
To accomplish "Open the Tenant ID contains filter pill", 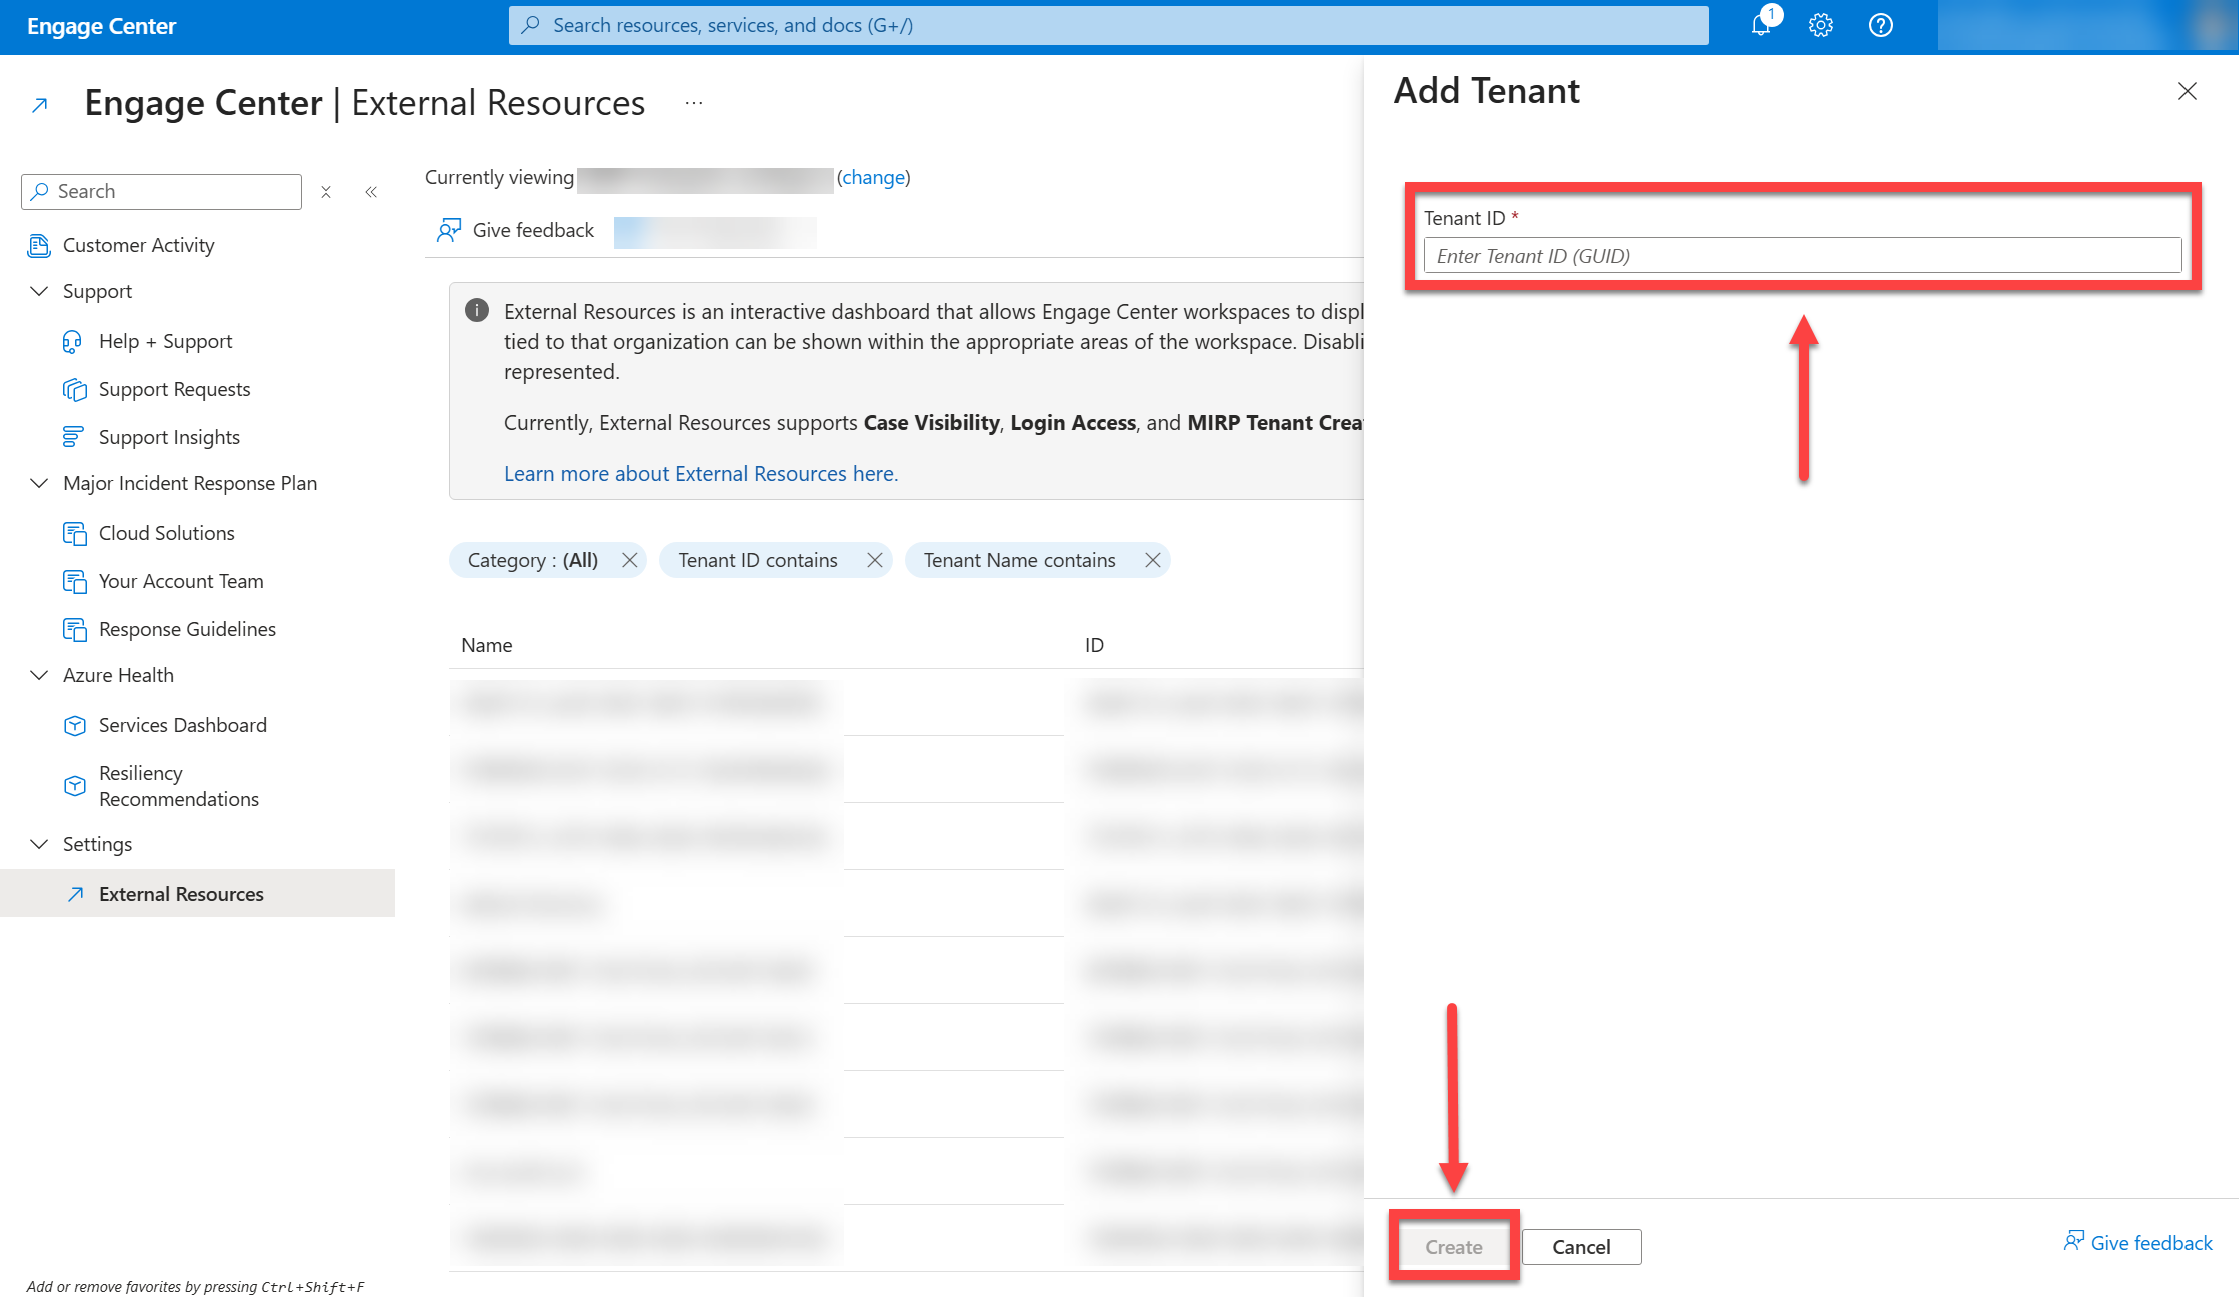I will pos(758,560).
